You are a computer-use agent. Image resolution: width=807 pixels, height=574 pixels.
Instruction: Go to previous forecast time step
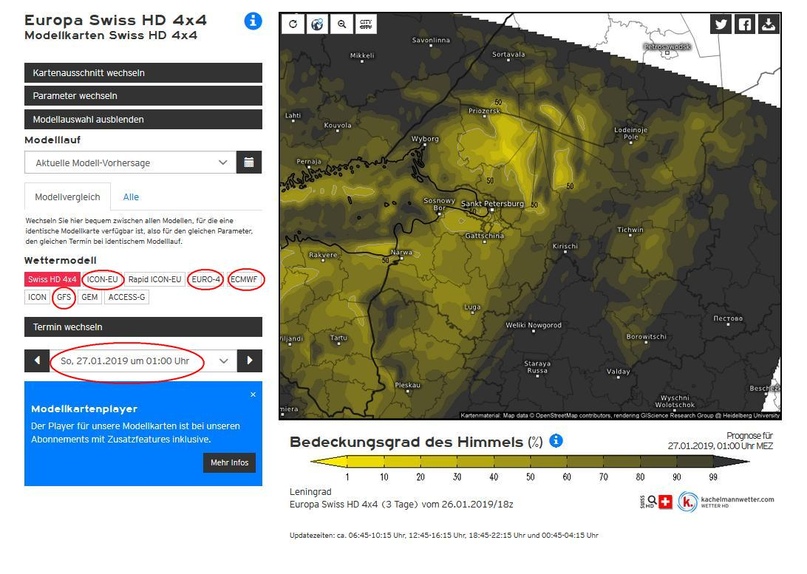point(37,361)
